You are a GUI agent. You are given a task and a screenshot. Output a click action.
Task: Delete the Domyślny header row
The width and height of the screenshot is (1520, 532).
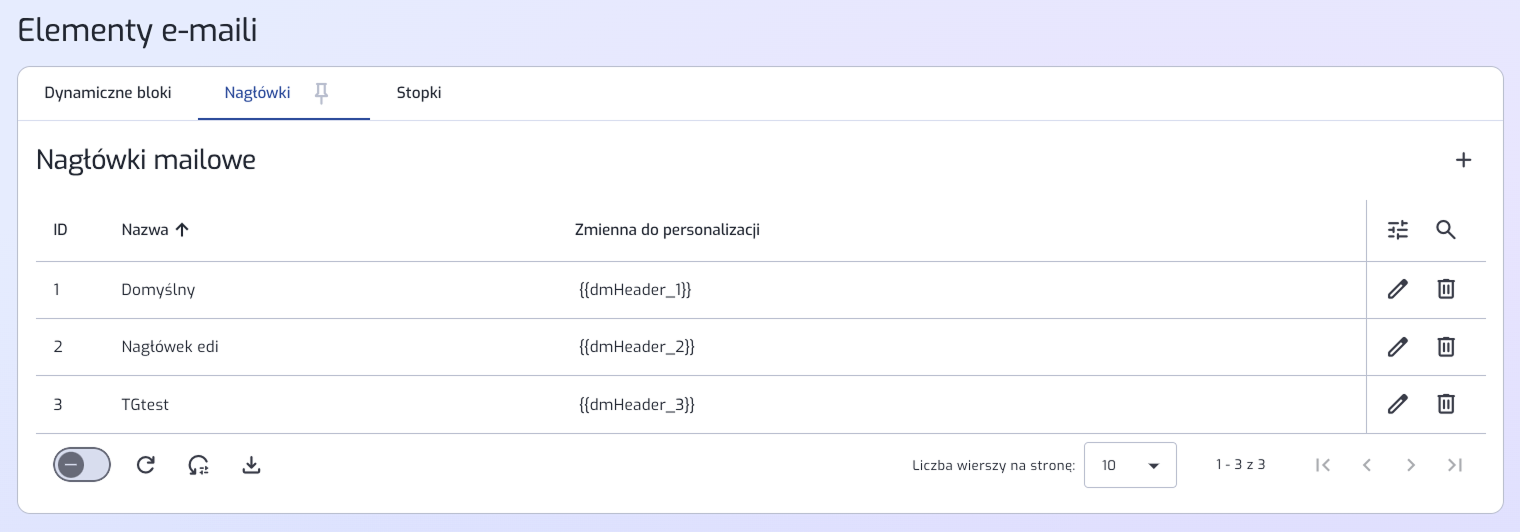(x=1446, y=289)
